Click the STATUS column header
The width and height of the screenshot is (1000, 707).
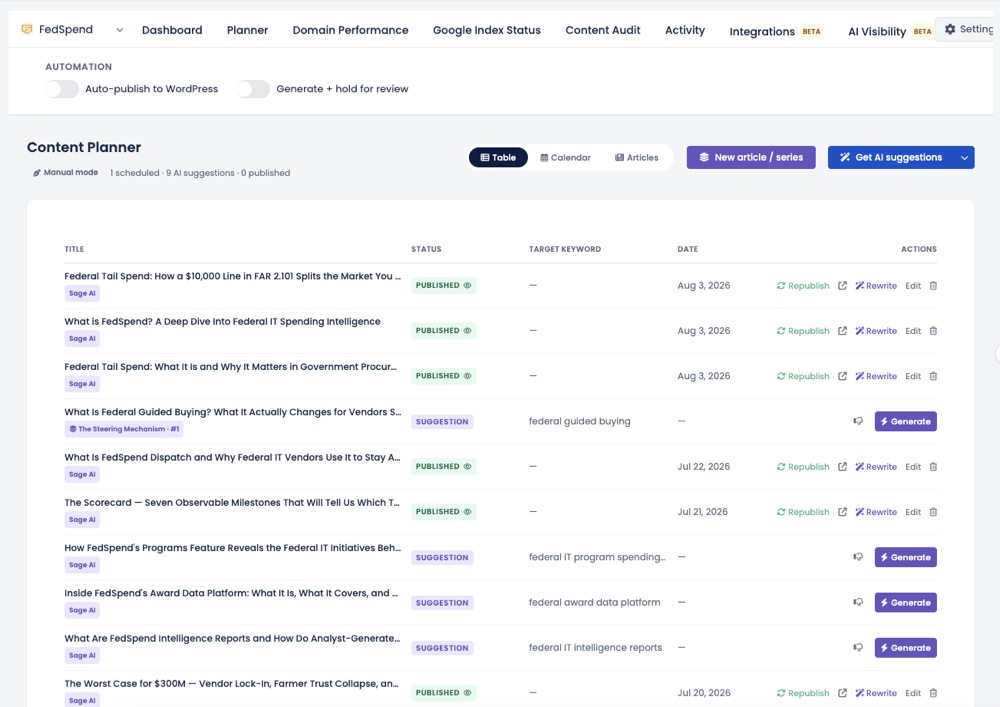[x=426, y=249]
